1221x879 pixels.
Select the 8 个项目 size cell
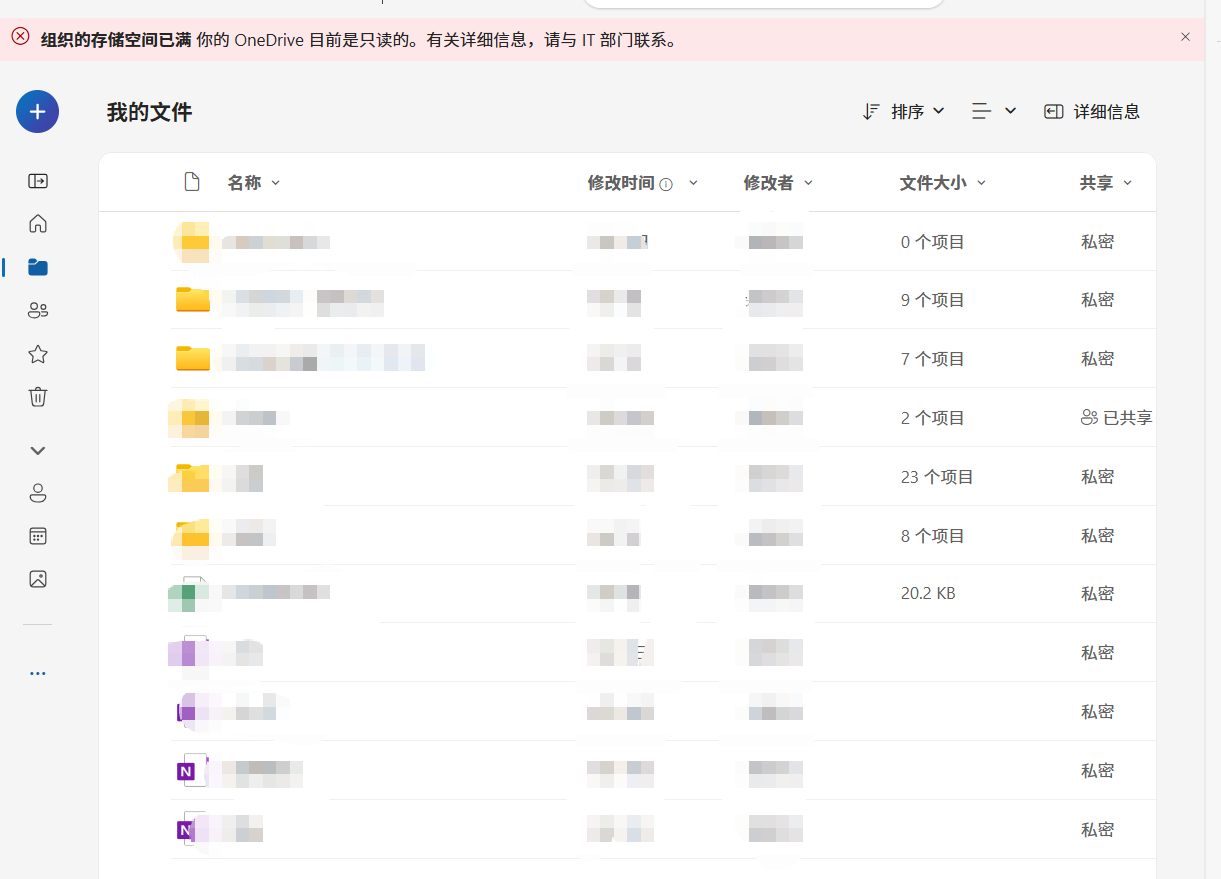(932, 536)
